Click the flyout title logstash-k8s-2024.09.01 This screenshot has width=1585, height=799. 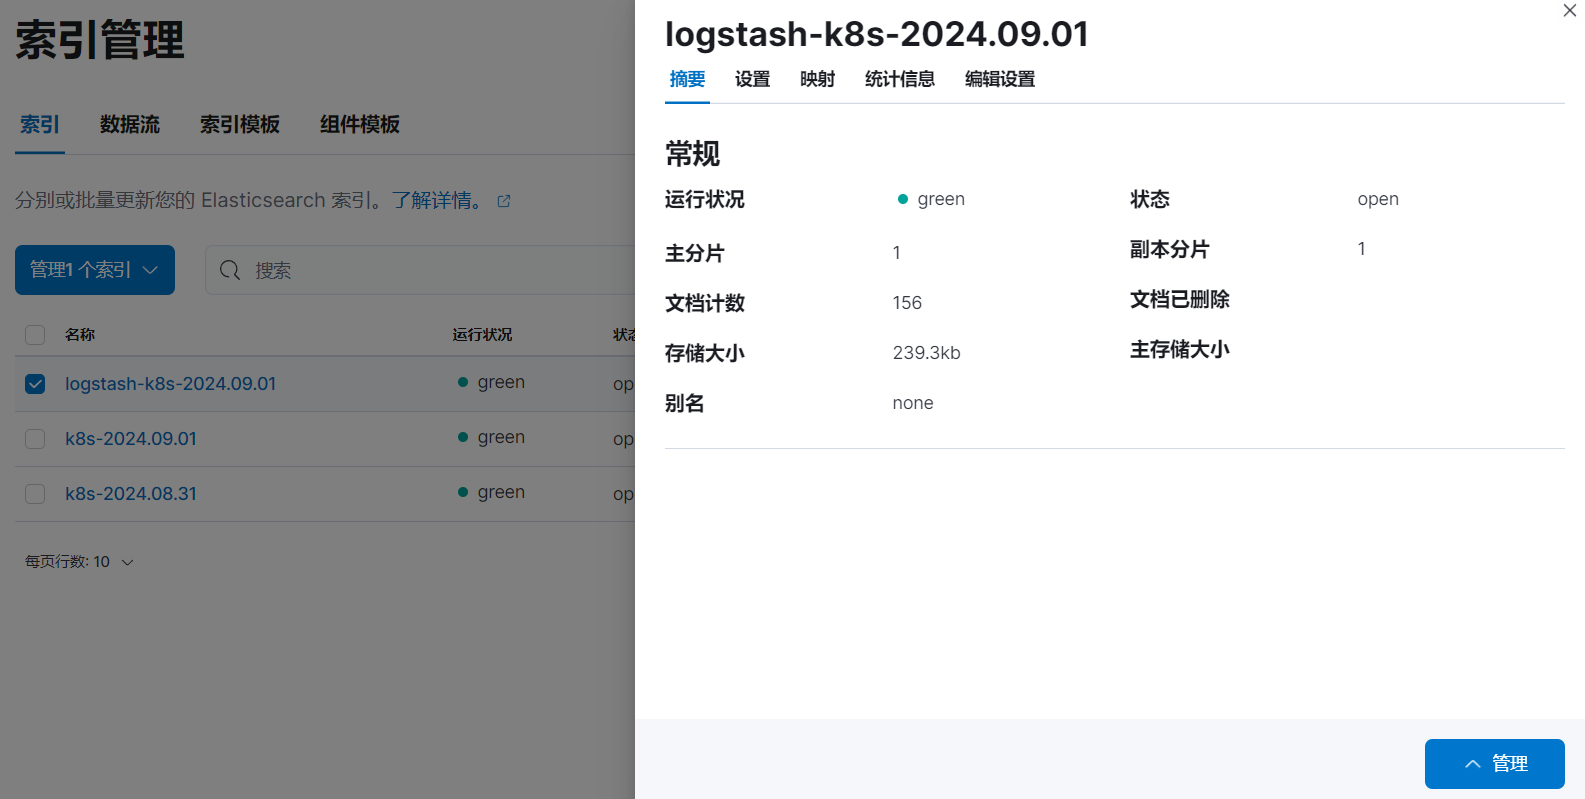[x=877, y=34]
